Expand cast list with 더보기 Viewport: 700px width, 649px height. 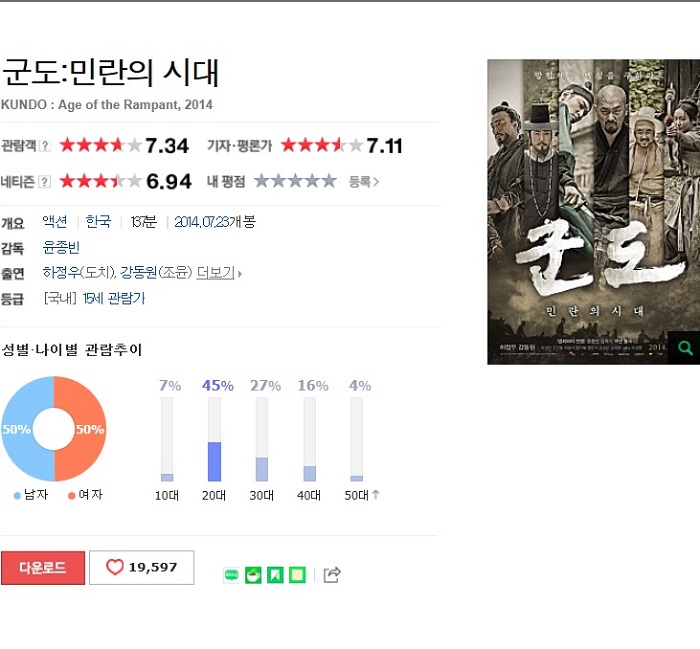[x=219, y=272]
